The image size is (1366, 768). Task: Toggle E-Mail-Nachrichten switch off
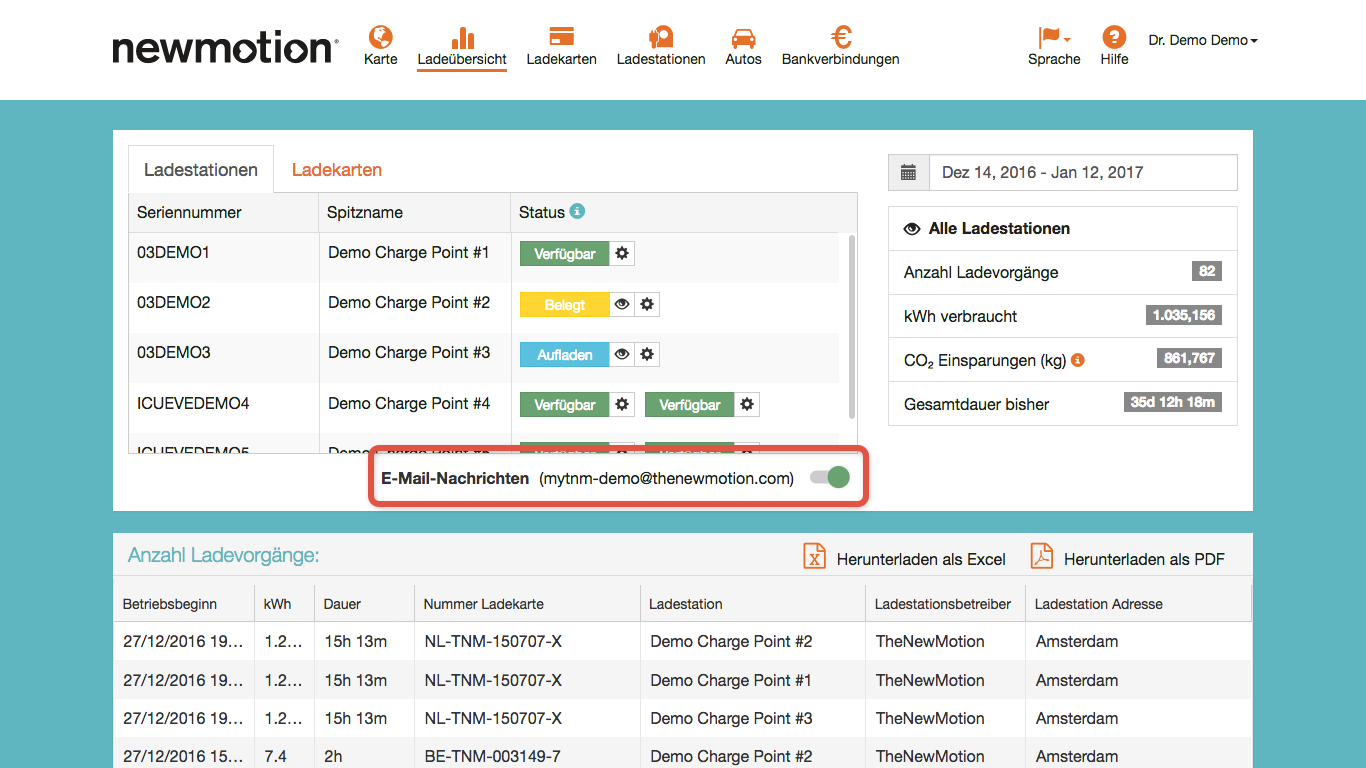pyautogui.click(x=830, y=477)
